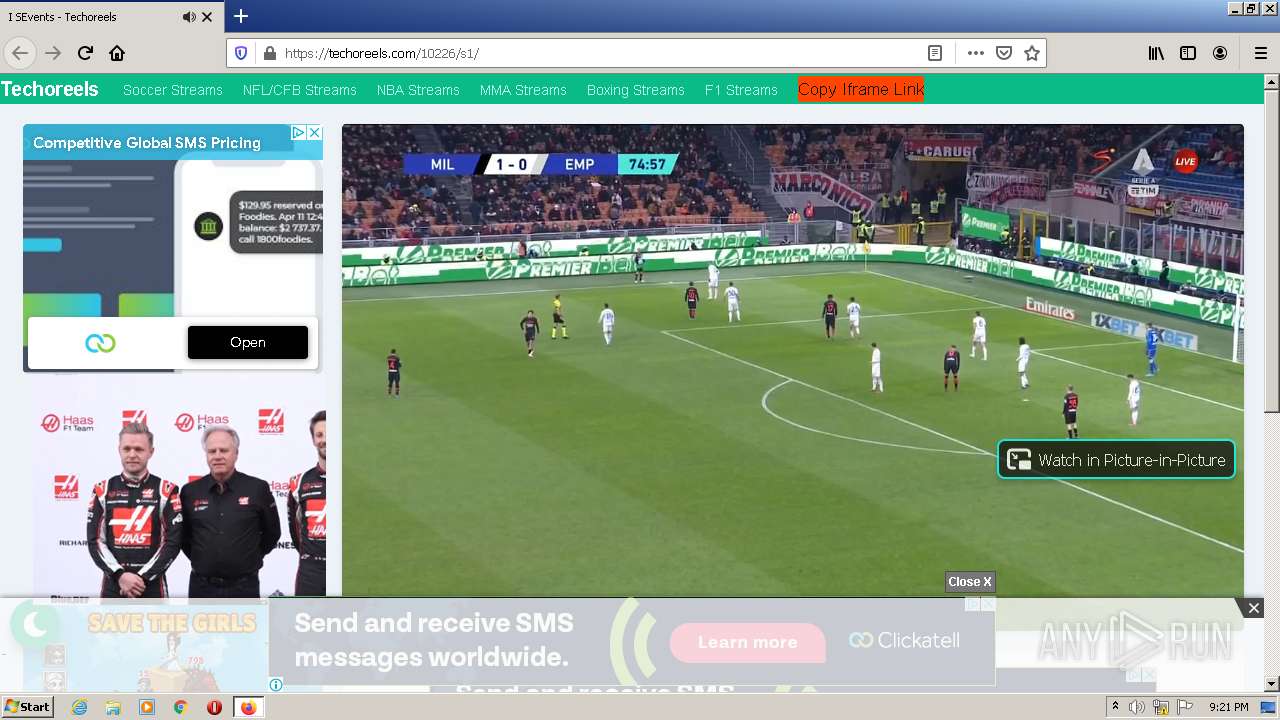Click Show desktop button

click(x=1269, y=707)
